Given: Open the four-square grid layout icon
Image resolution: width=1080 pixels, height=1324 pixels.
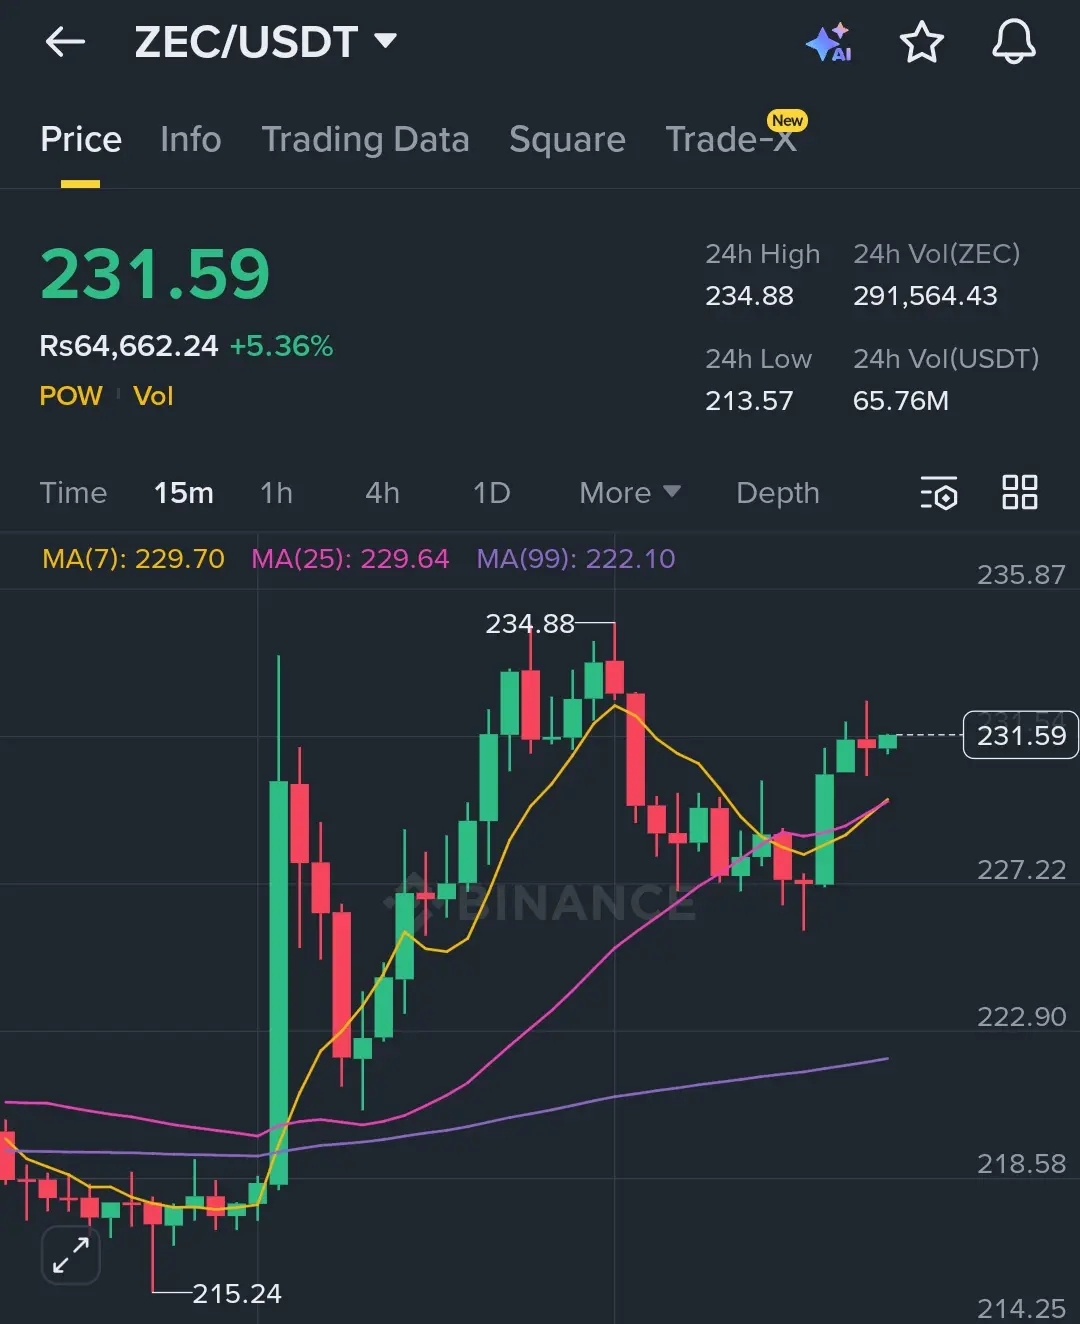Looking at the screenshot, I should tap(1020, 492).
